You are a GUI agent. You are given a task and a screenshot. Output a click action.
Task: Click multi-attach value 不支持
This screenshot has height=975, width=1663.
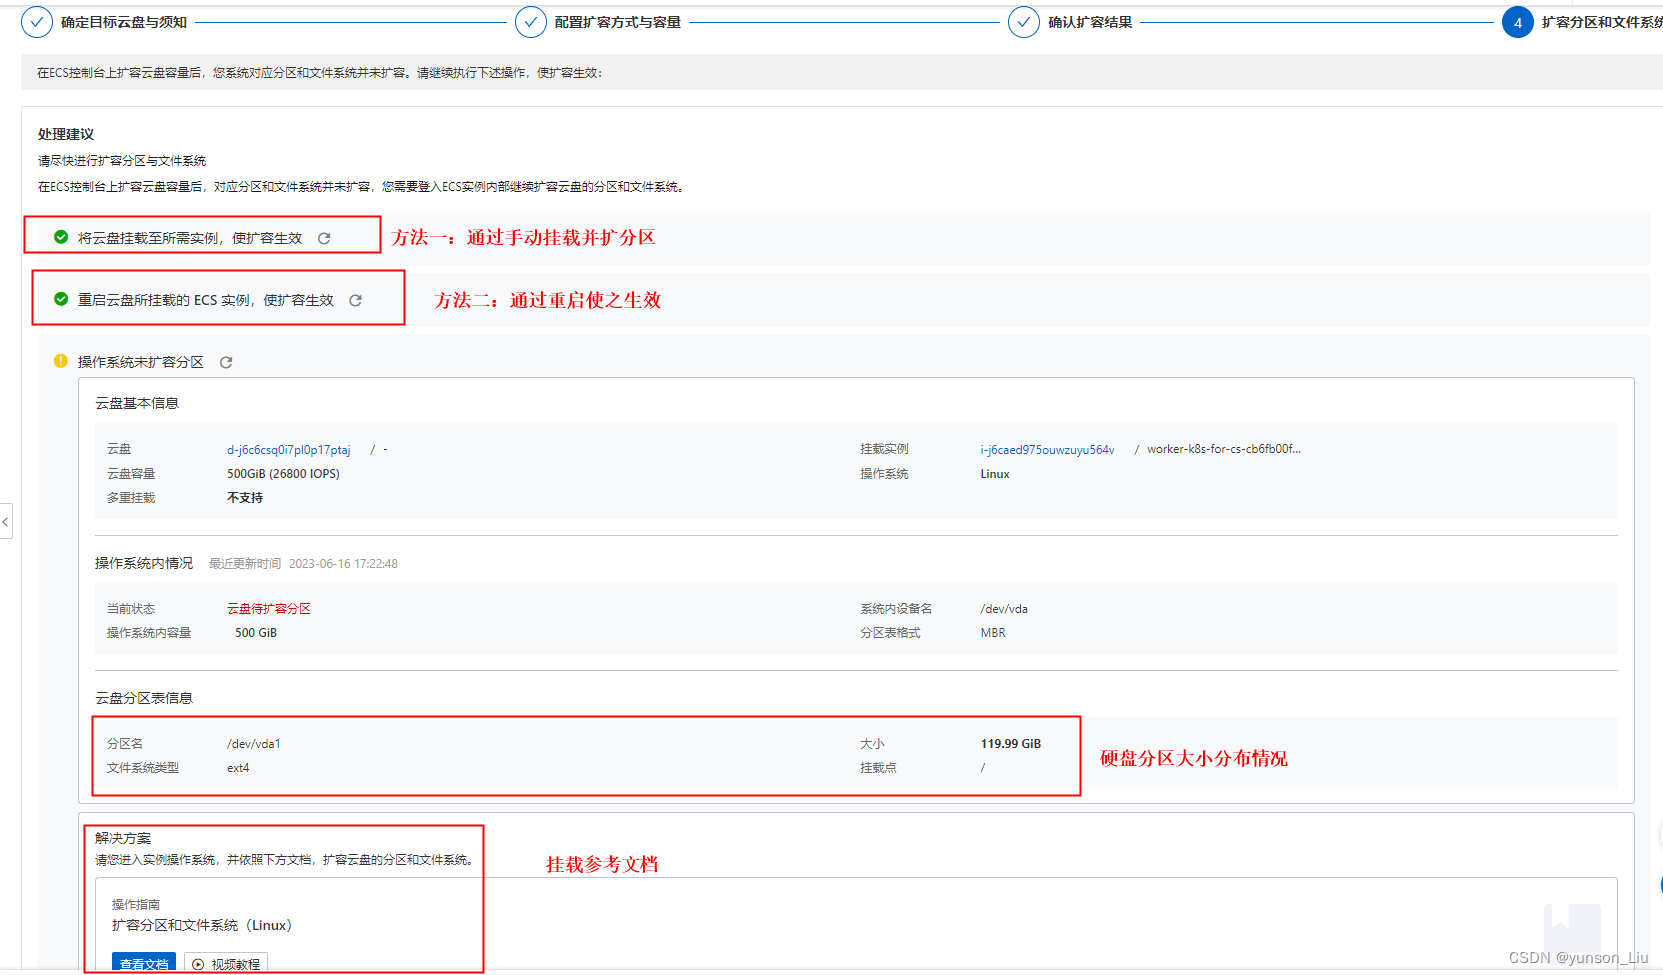point(245,498)
